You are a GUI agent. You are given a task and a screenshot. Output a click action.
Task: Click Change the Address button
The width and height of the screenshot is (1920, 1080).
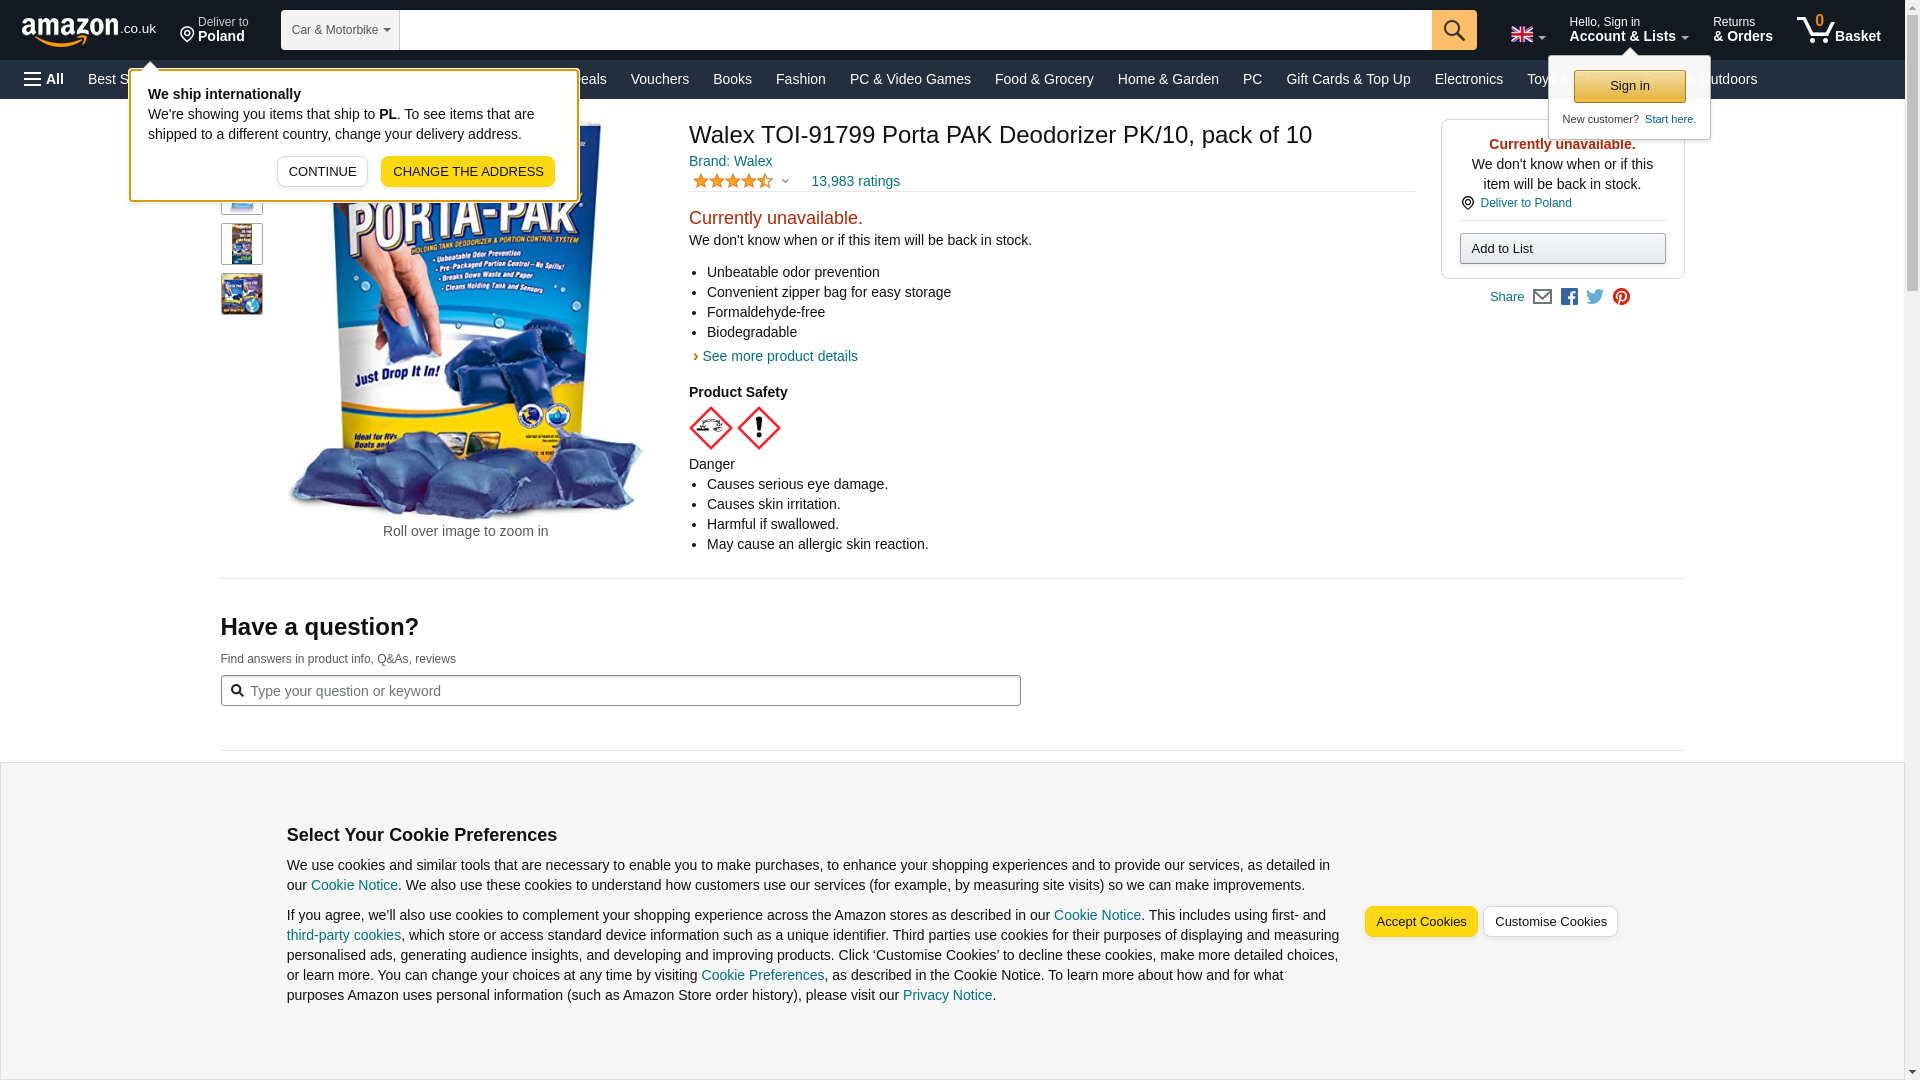(468, 172)
